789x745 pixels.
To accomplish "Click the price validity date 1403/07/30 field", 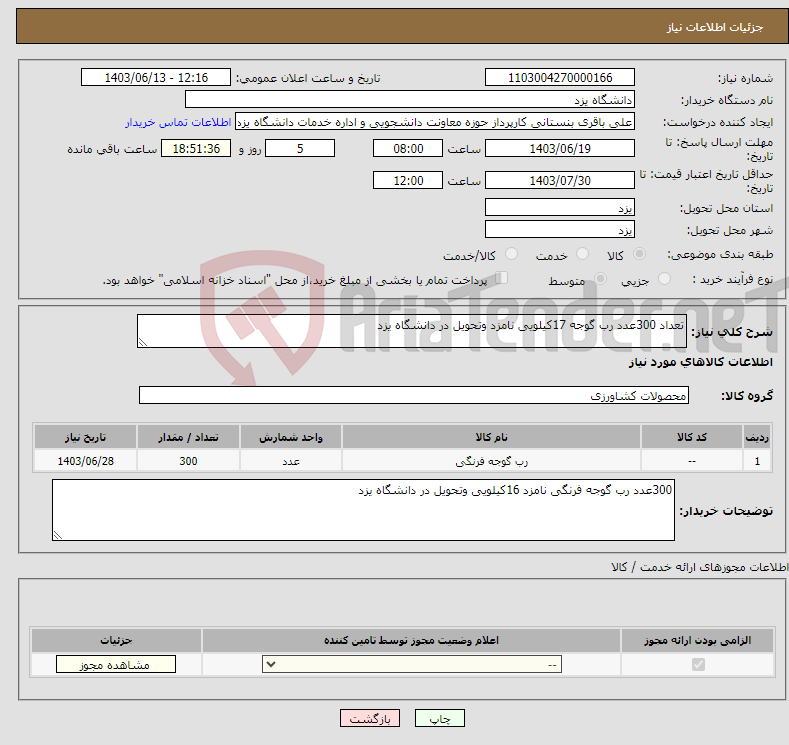I will pyautogui.click(x=560, y=180).
